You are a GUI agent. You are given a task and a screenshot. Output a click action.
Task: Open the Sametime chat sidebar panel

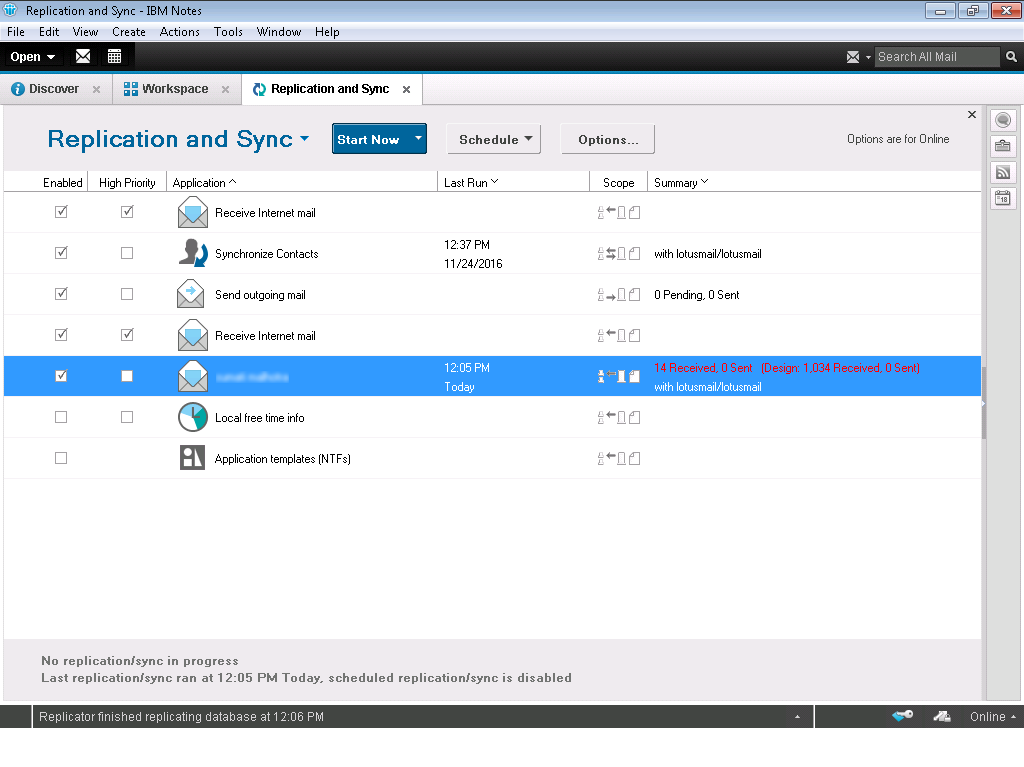coord(1002,121)
